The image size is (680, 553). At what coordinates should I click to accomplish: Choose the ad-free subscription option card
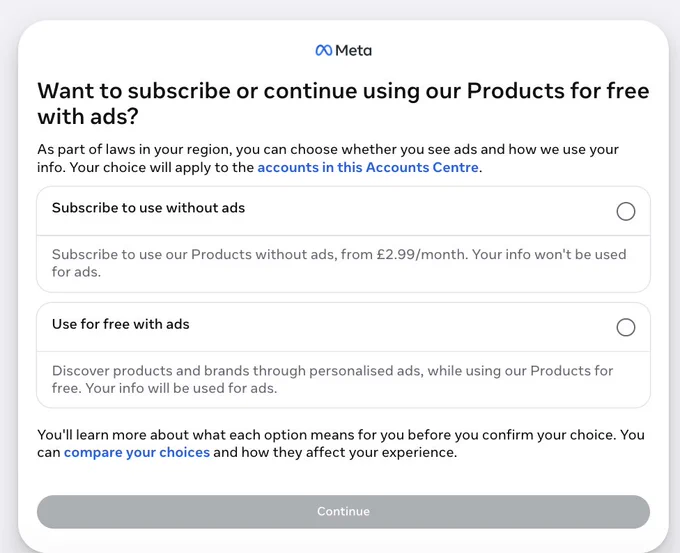(343, 239)
